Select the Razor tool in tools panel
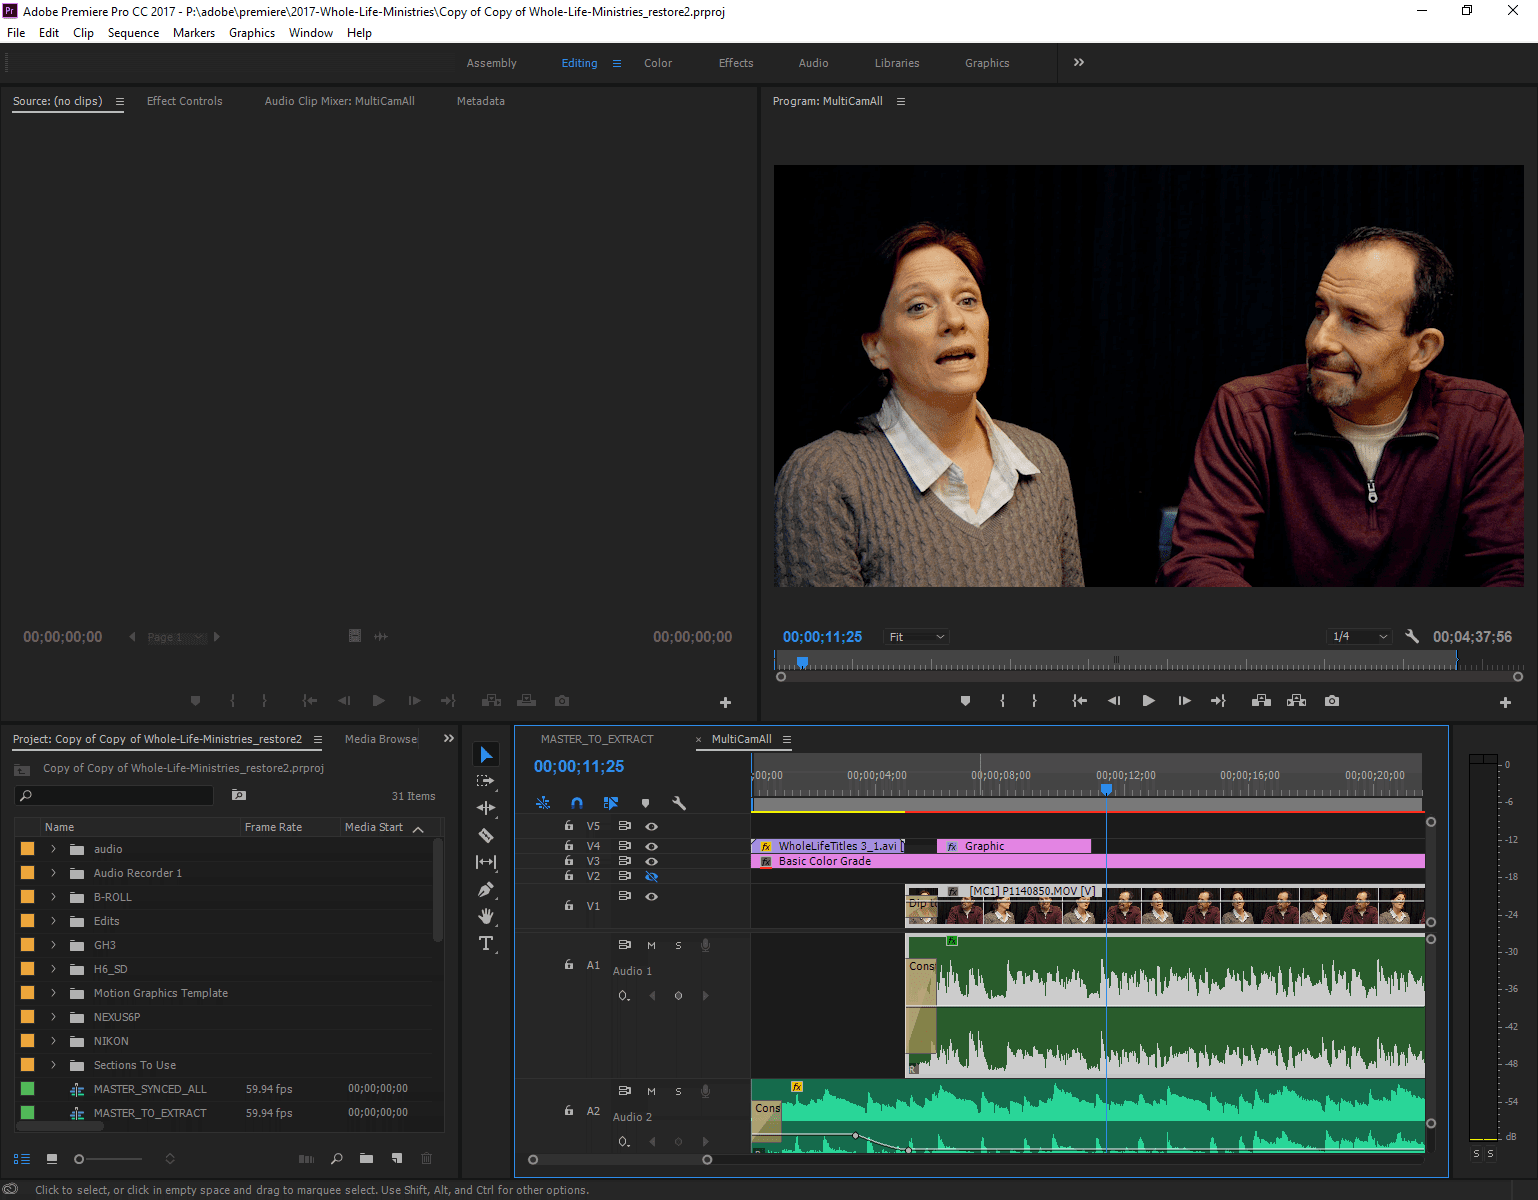Screen dimensions: 1538x1200 pos(486,835)
